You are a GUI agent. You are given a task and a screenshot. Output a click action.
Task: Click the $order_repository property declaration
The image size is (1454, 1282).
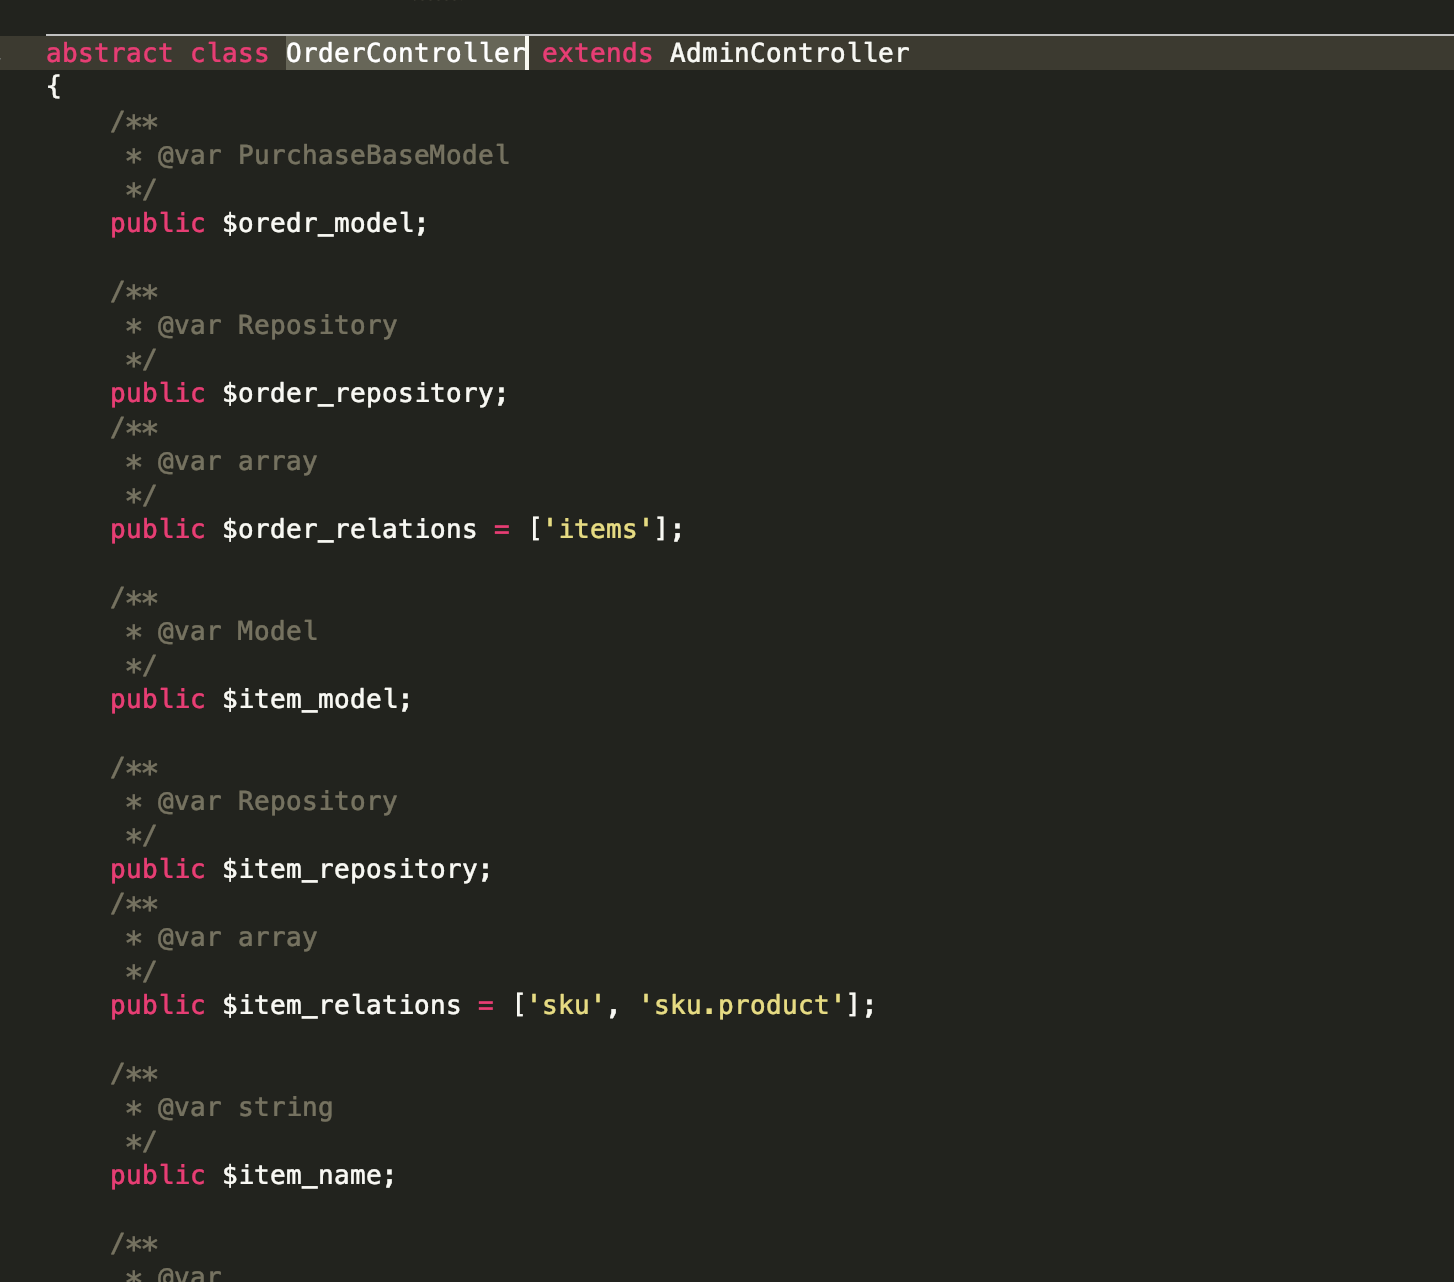click(x=365, y=393)
